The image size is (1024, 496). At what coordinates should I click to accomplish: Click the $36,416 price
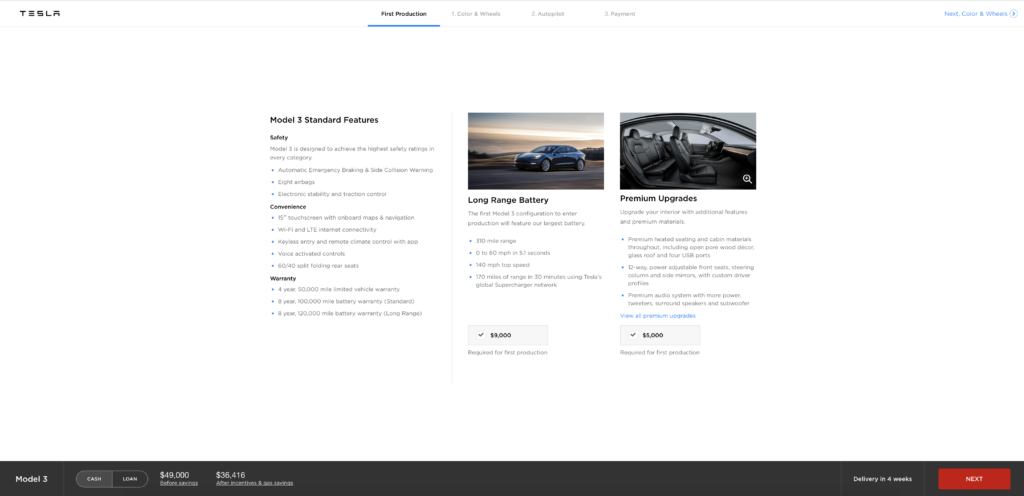coord(231,475)
